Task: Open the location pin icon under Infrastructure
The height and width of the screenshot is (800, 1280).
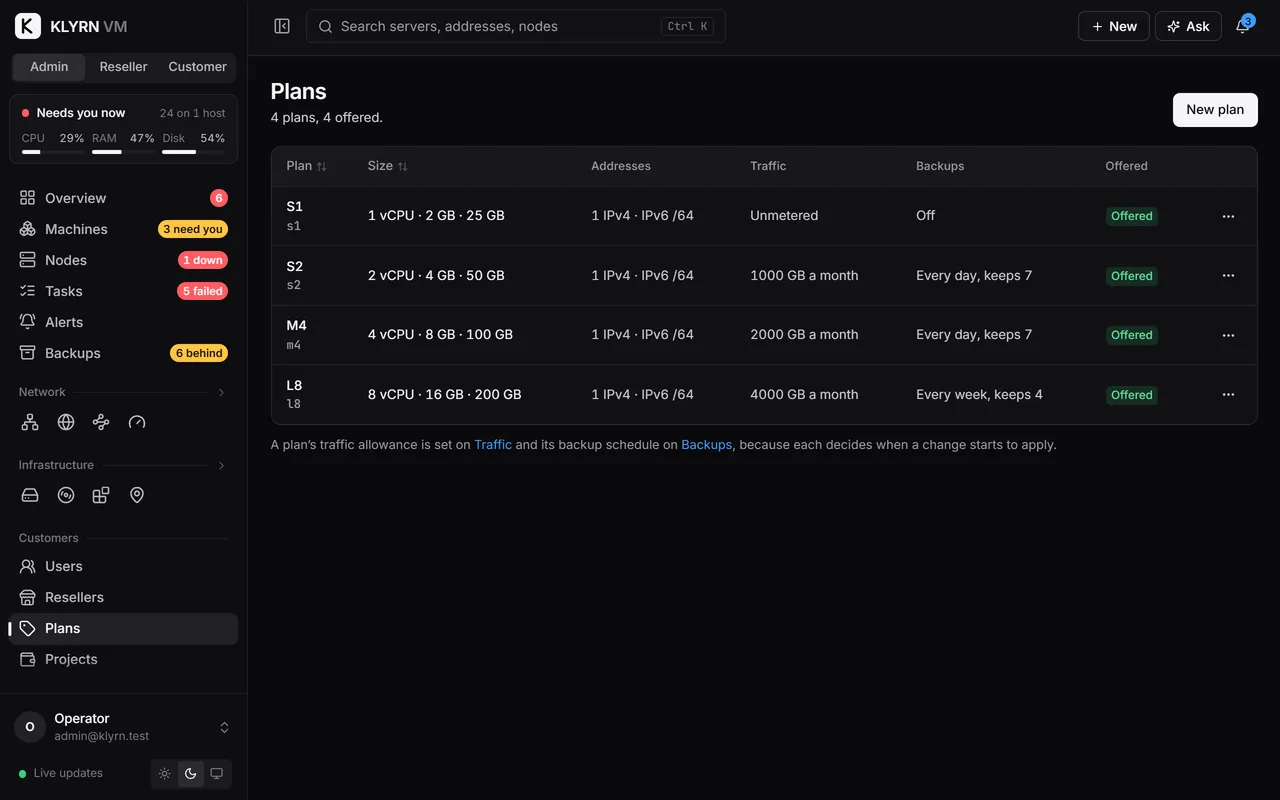Action: (x=137, y=495)
